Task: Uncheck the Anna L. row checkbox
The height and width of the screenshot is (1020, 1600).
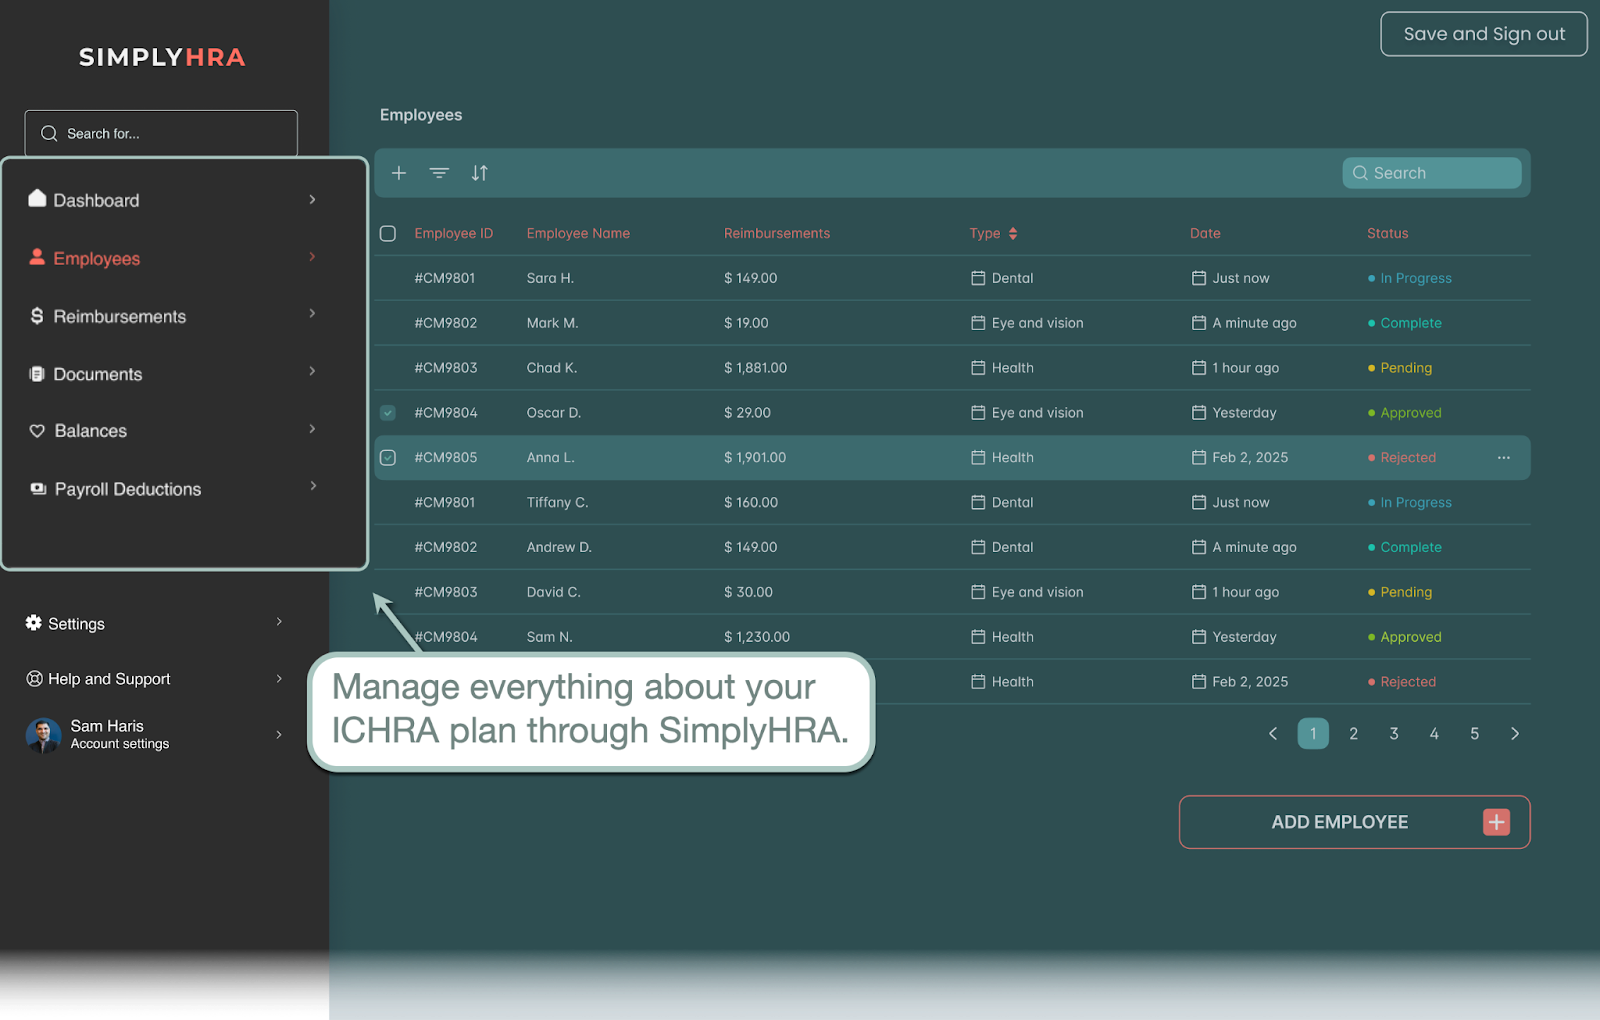Action: point(388,458)
